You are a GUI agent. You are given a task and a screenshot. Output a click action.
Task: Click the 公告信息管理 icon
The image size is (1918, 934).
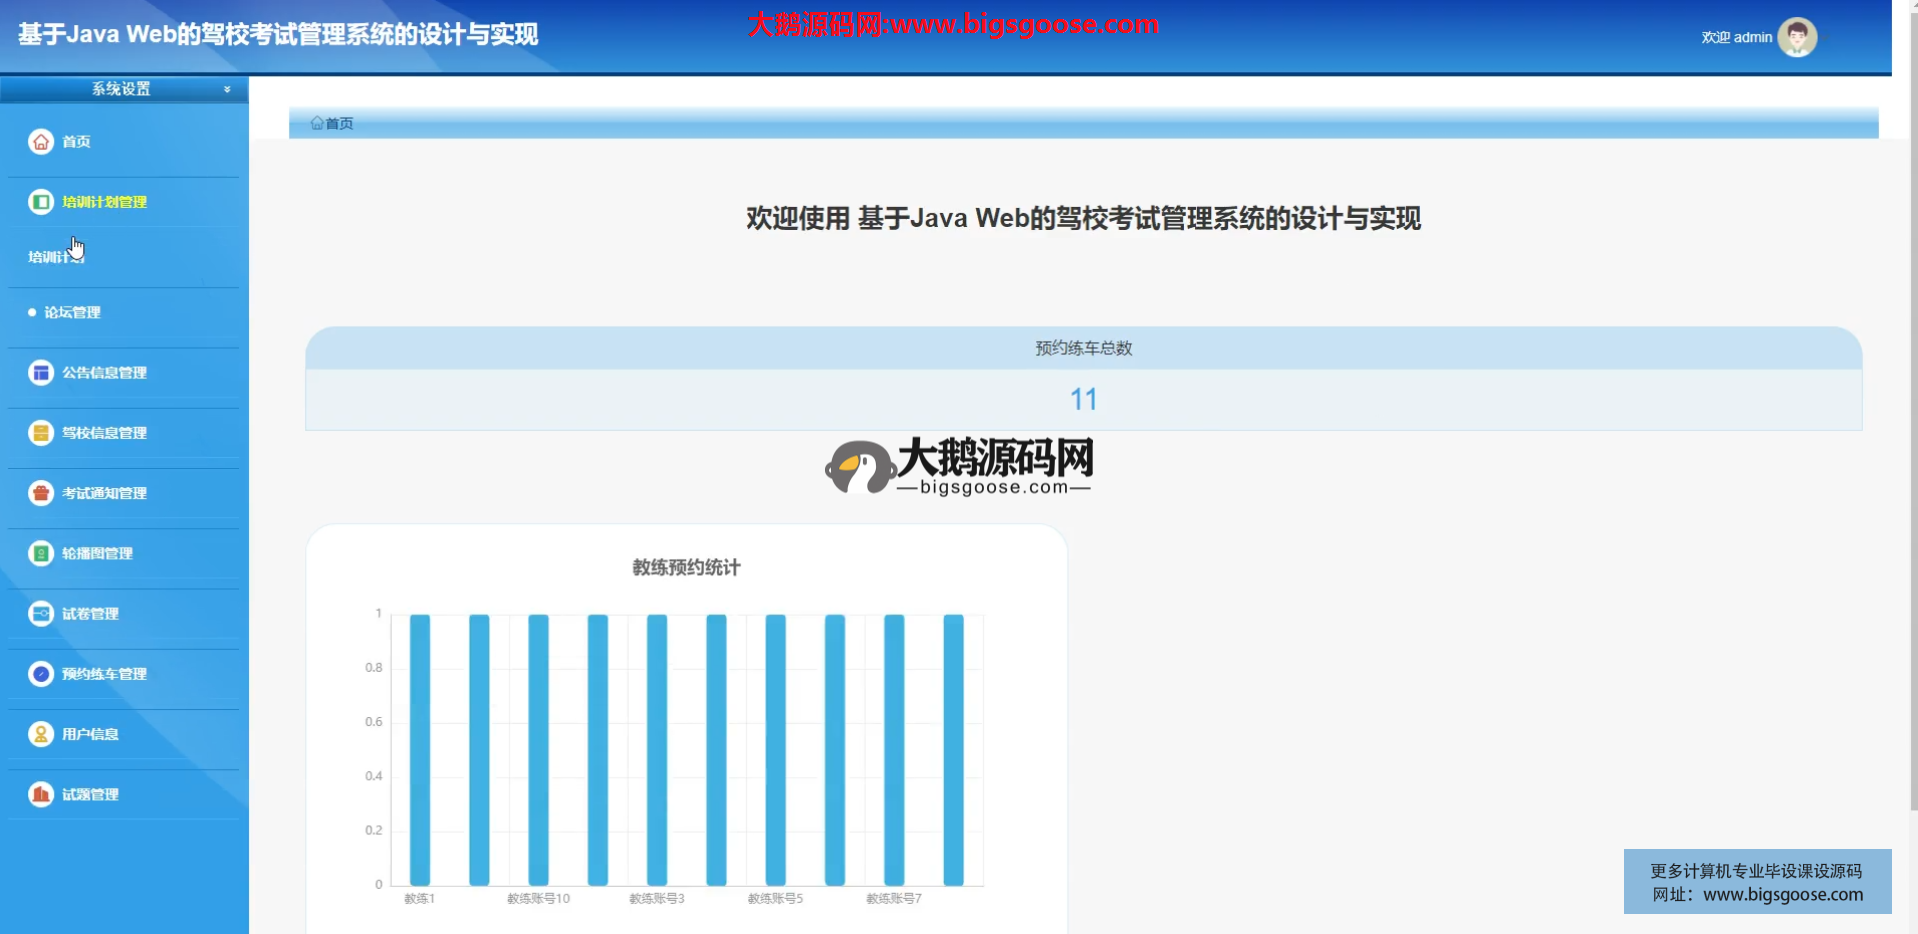point(41,373)
